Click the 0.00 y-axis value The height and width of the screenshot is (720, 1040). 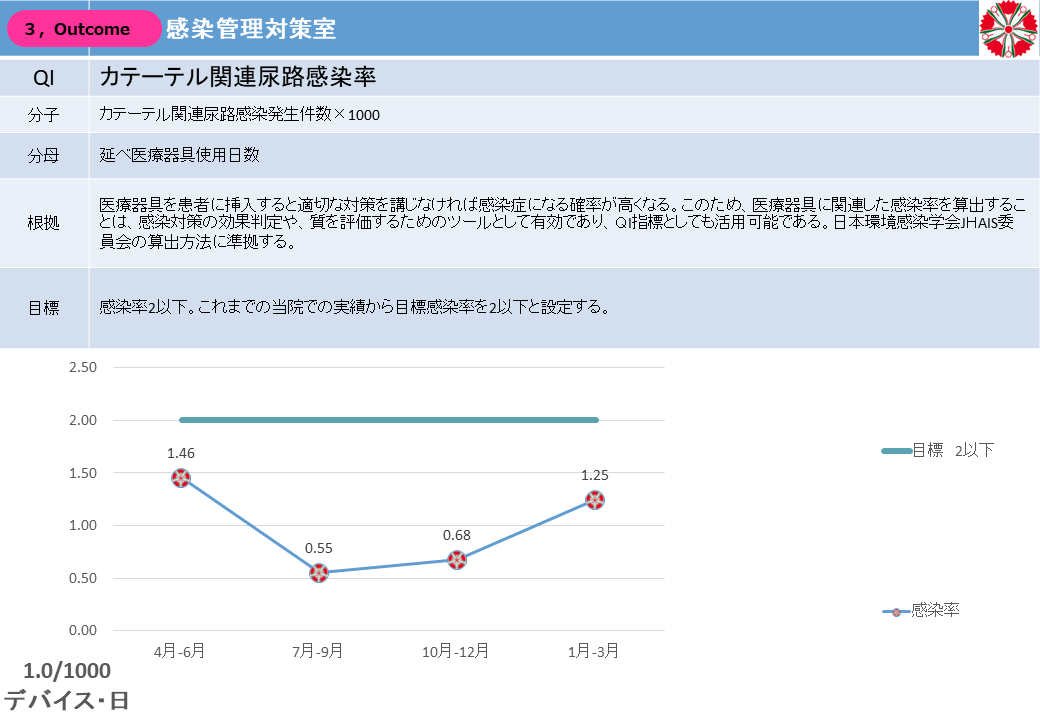pyautogui.click(x=83, y=630)
